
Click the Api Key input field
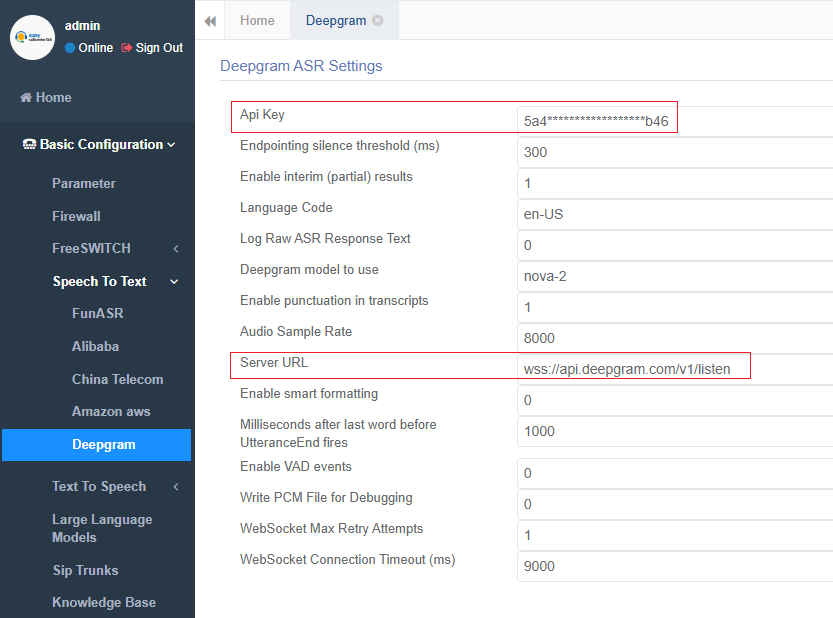tap(675, 121)
